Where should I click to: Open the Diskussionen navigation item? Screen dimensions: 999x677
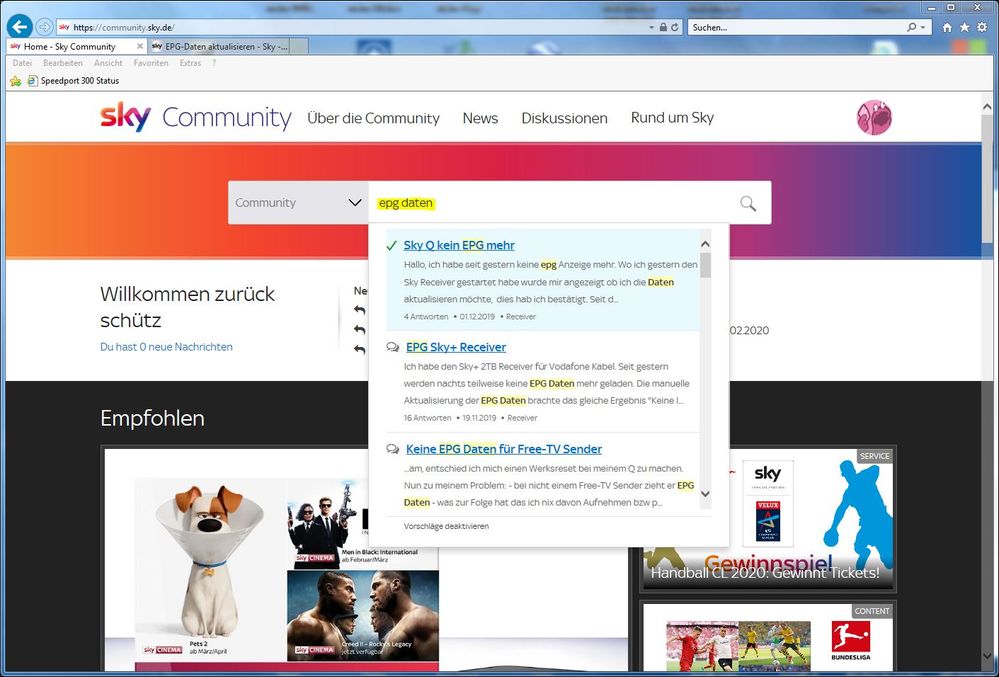(x=564, y=118)
